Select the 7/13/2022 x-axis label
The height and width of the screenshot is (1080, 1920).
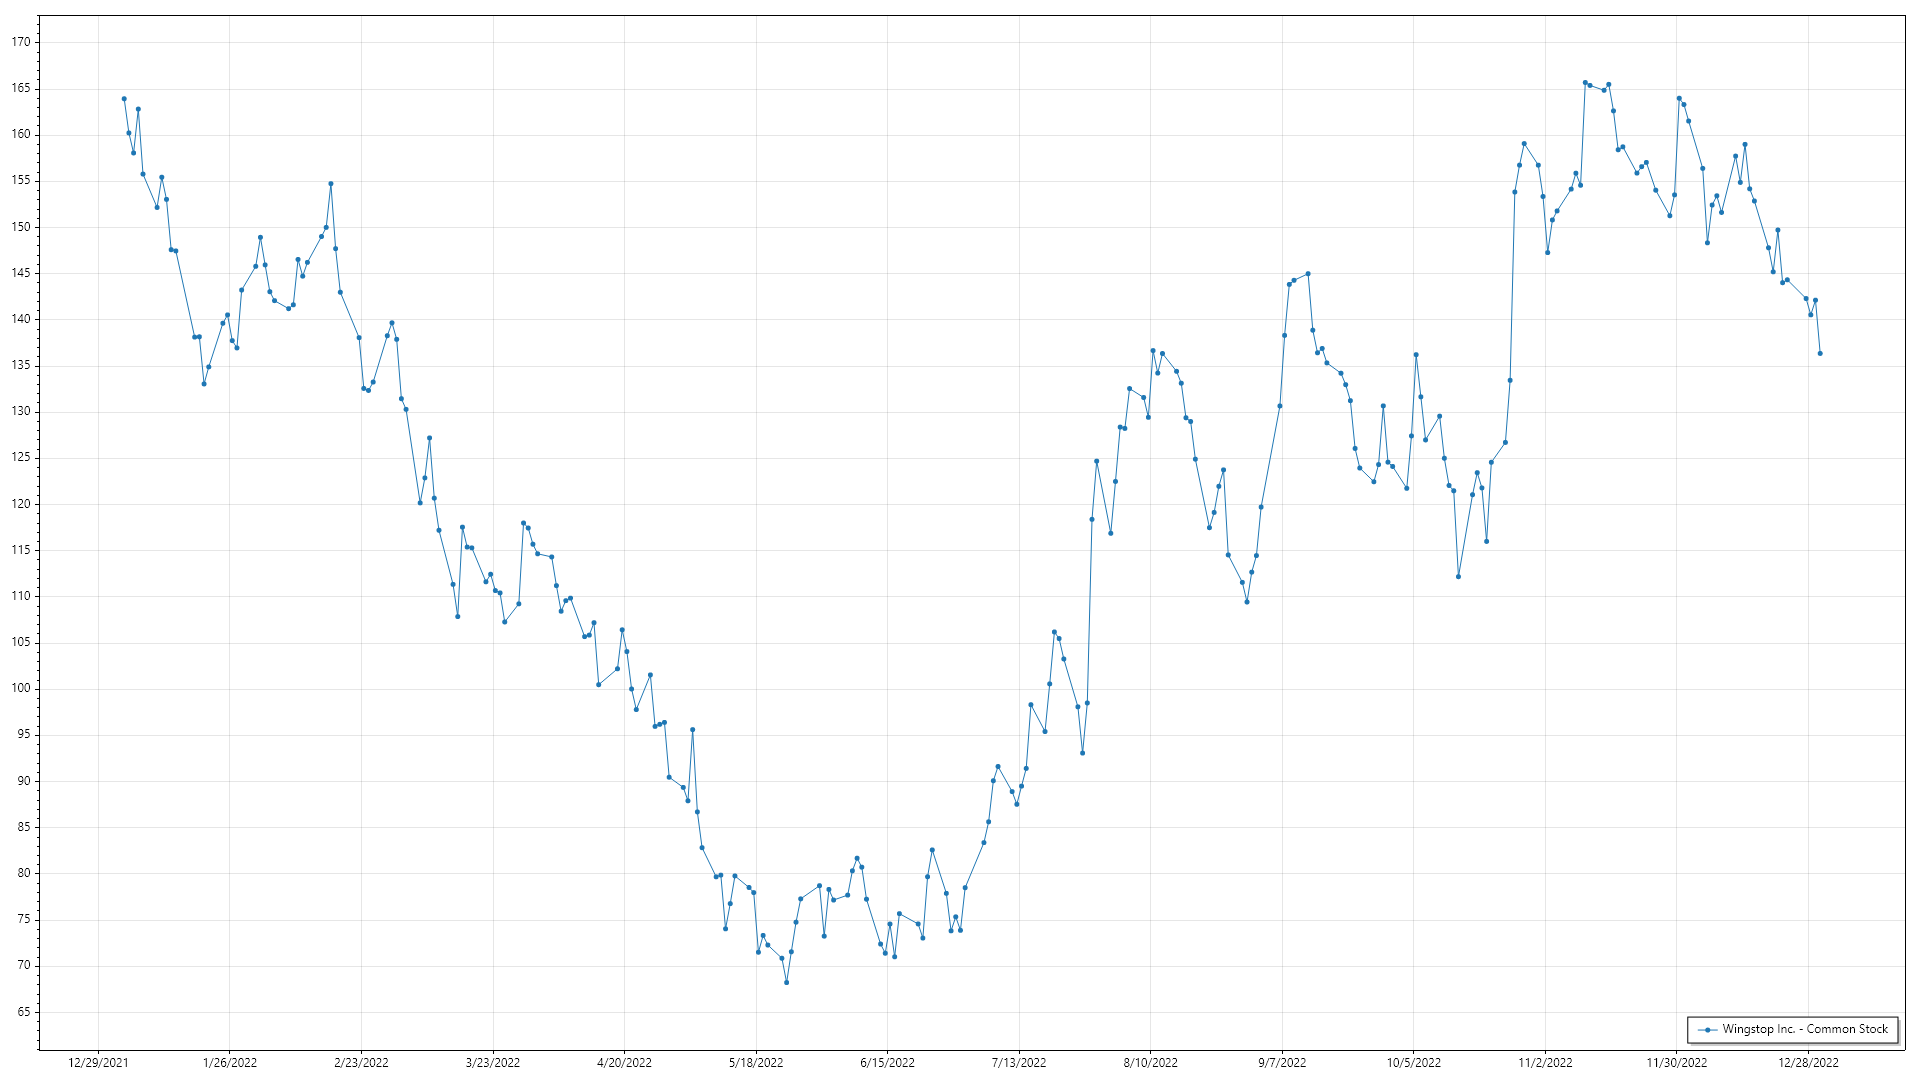pyautogui.click(x=1019, y=1062)
